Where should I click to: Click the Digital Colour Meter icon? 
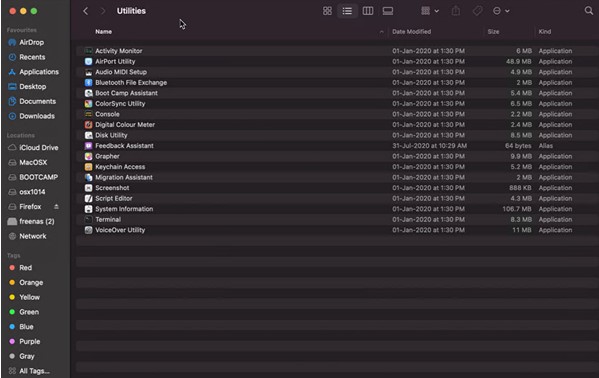click(x=89, y=125)
